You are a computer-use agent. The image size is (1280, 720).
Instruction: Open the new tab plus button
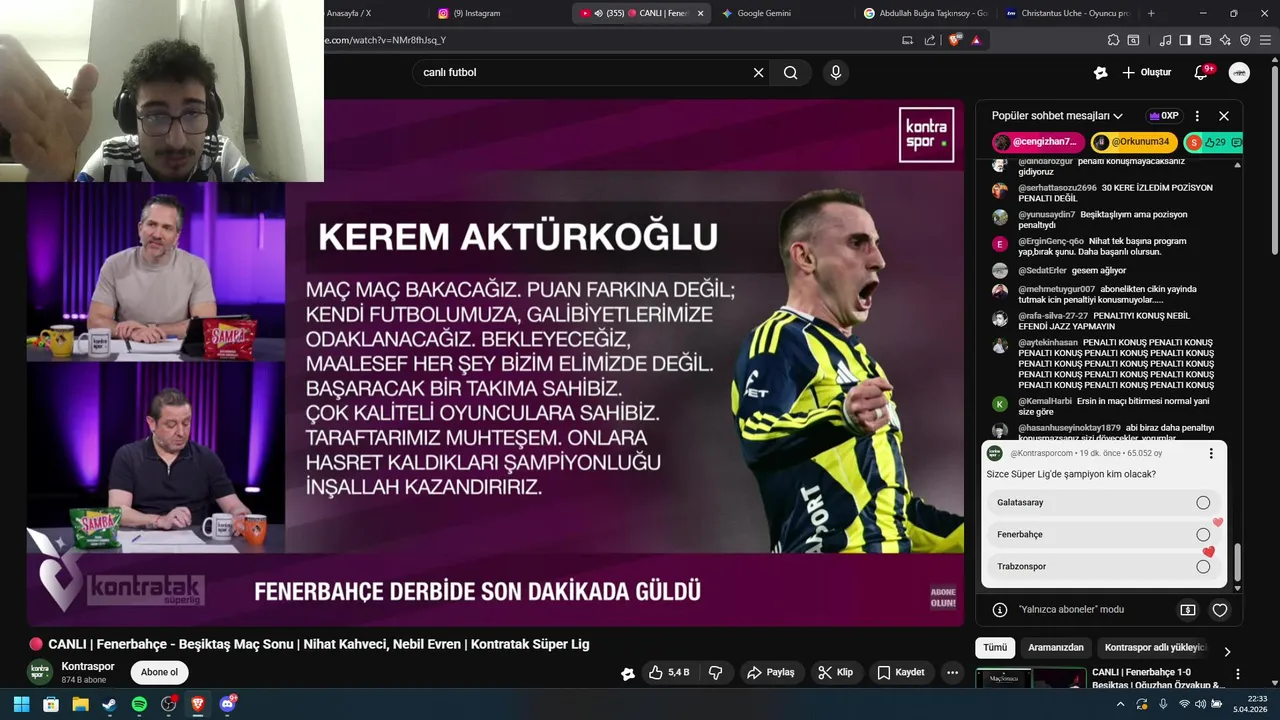pos(1151,13)
